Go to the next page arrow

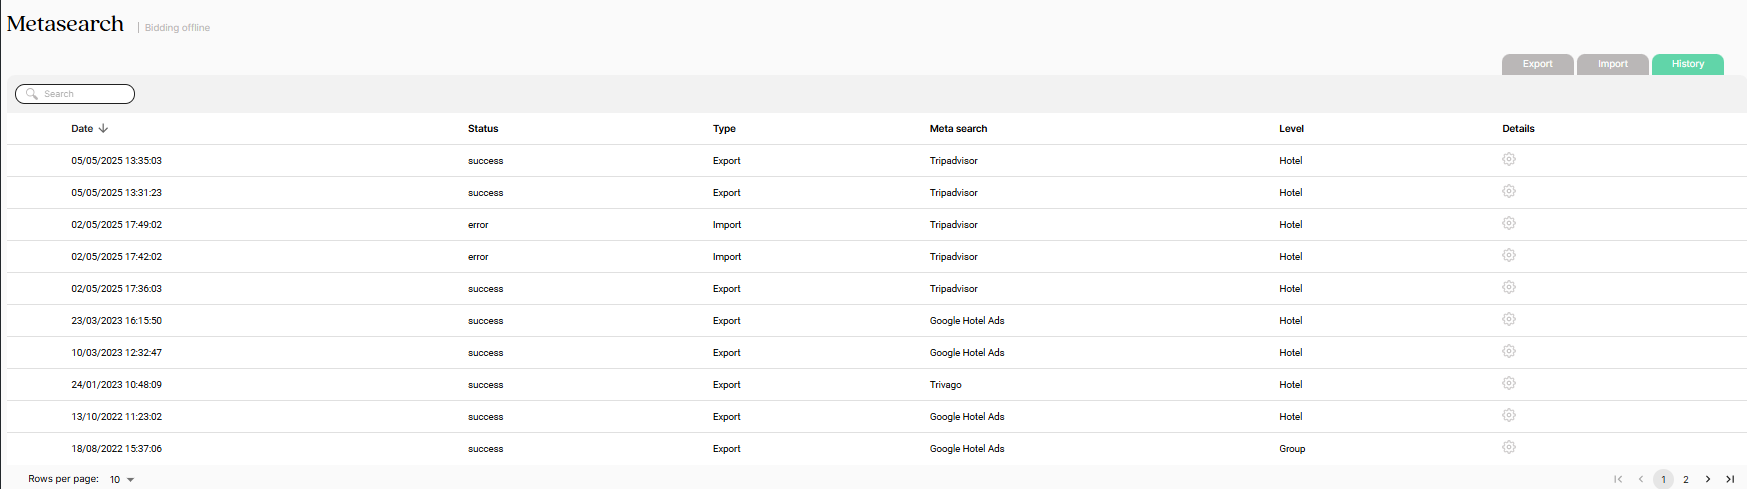(x=1708, y=479)
